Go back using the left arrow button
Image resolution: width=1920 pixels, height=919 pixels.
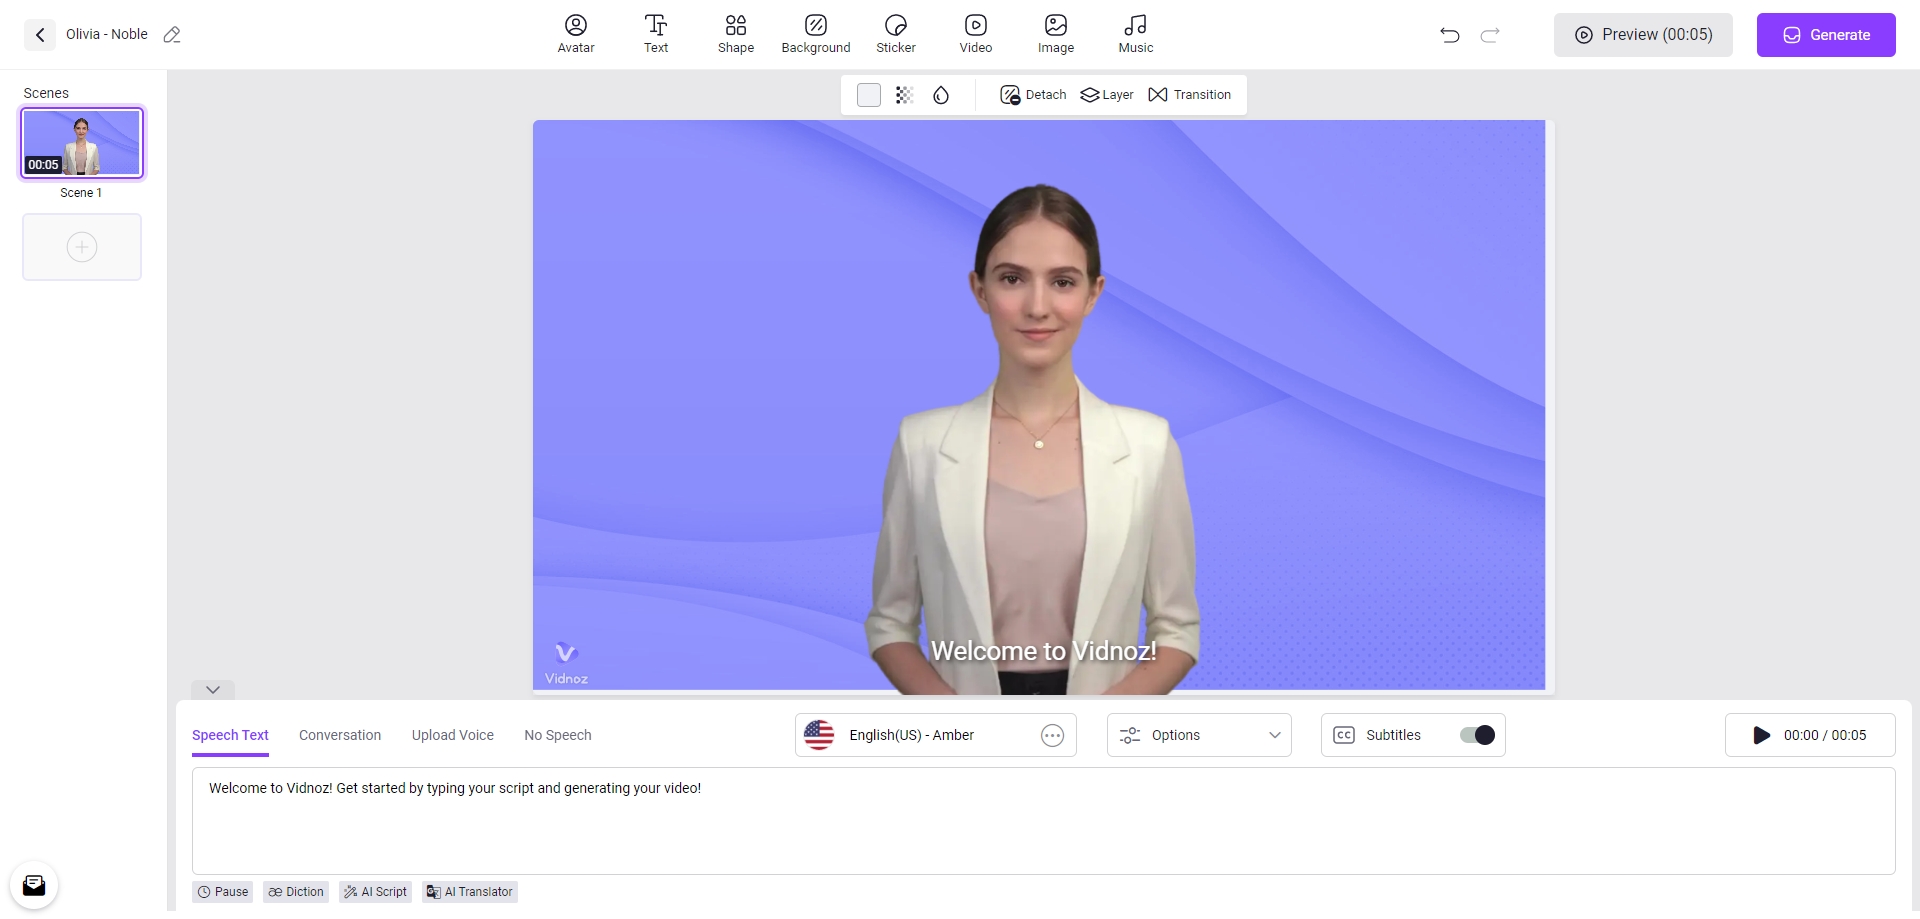pos(40,35)
